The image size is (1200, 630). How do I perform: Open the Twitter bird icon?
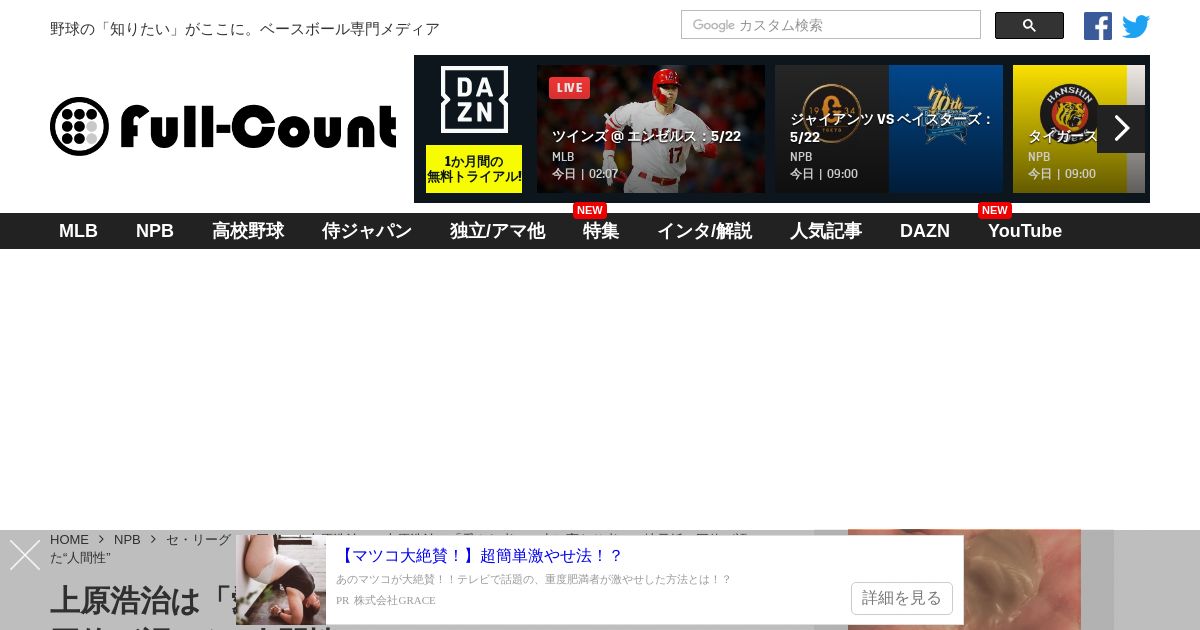pyautogui.click(x=1136, y=26)
